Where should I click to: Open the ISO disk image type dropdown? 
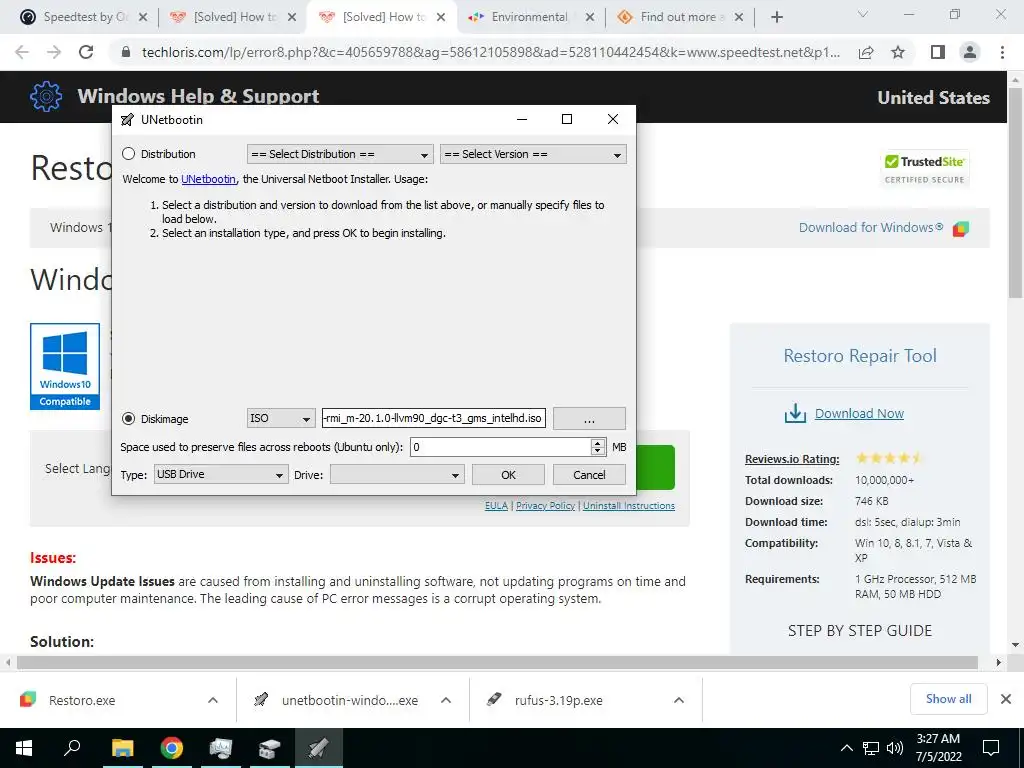281,418
